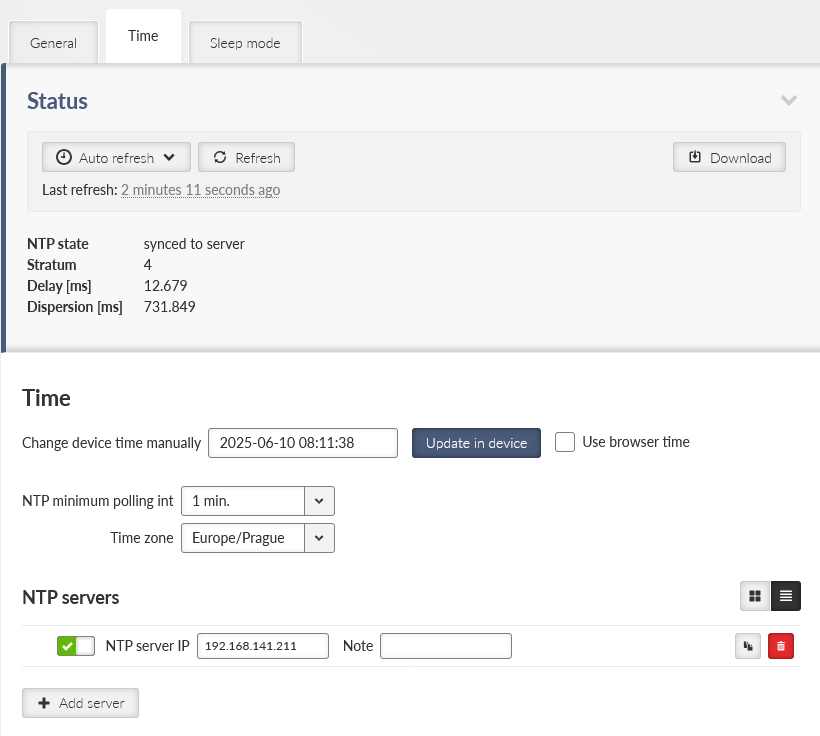Switch to Sleep mode tab
The height and width of the screenshot is (736, 820).
pos(245,43)
